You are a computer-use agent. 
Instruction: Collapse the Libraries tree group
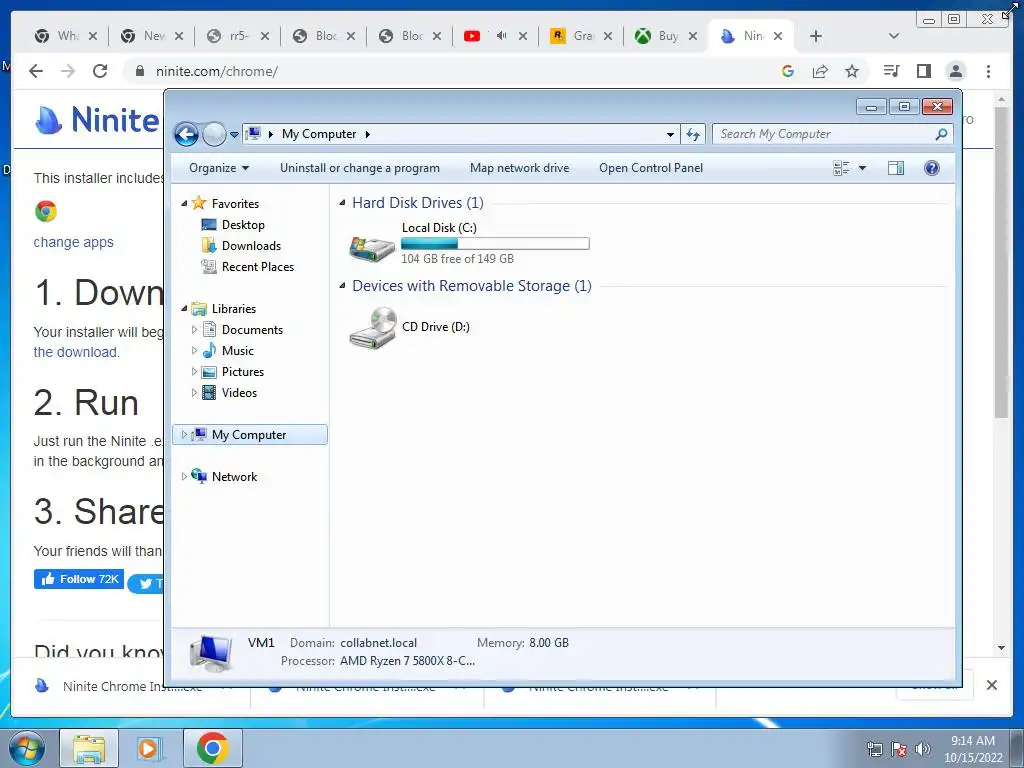click(x=184, y=308)
